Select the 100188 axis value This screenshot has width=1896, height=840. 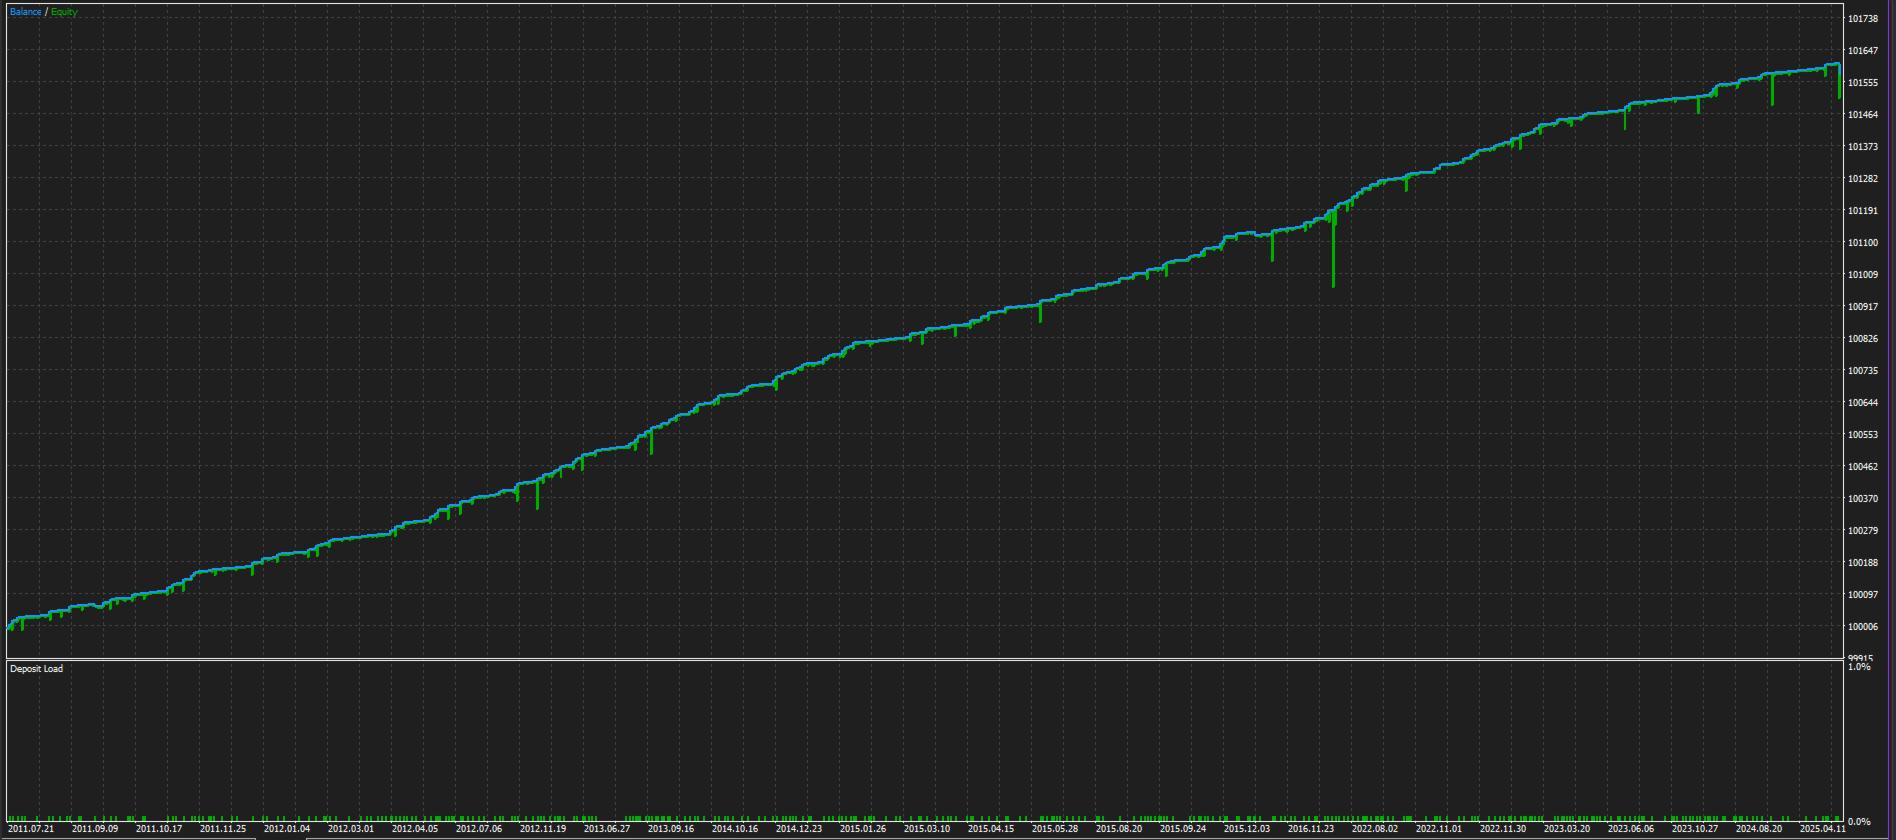[1863, 563]
